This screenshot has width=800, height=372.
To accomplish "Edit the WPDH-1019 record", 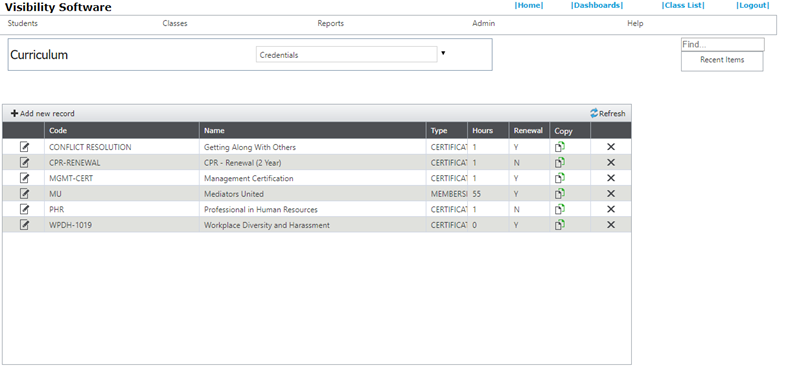I will click(24, 225).
